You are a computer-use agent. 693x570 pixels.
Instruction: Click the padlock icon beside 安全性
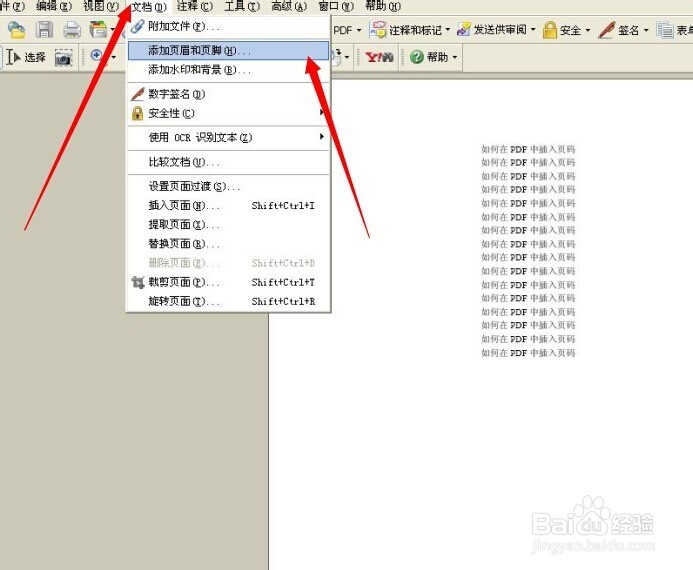[137, 113]
